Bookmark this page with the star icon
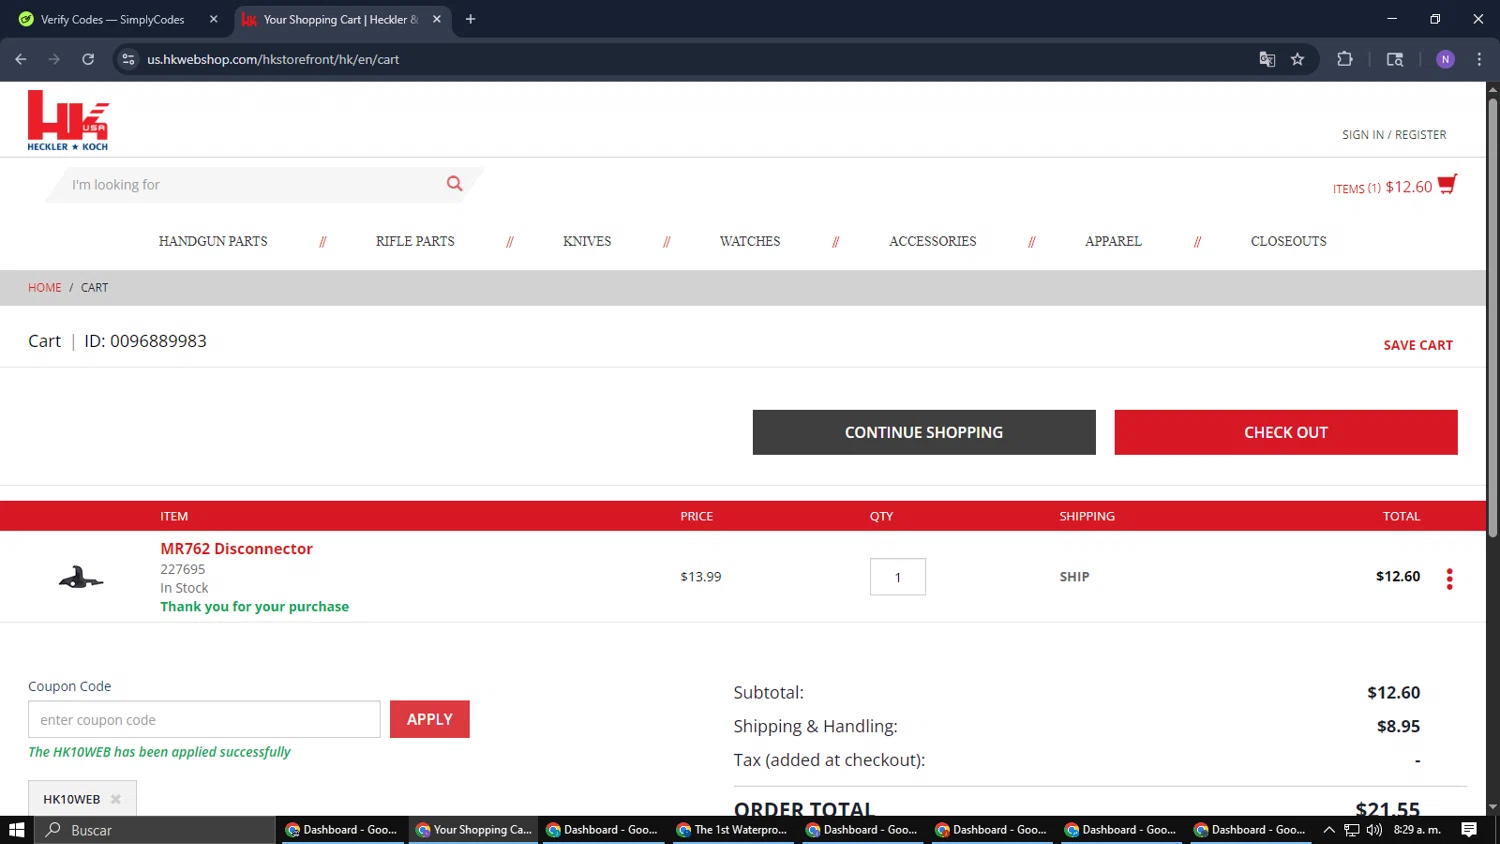 pos(1298,59)
